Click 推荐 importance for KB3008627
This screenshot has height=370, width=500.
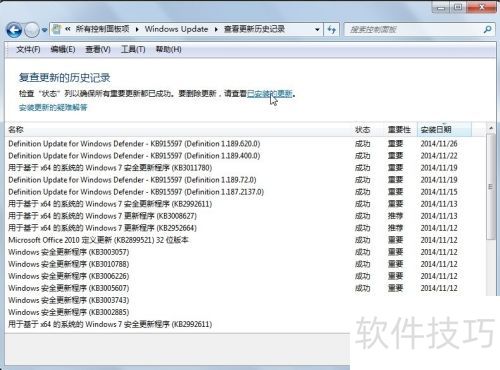(x=395, y=216)
